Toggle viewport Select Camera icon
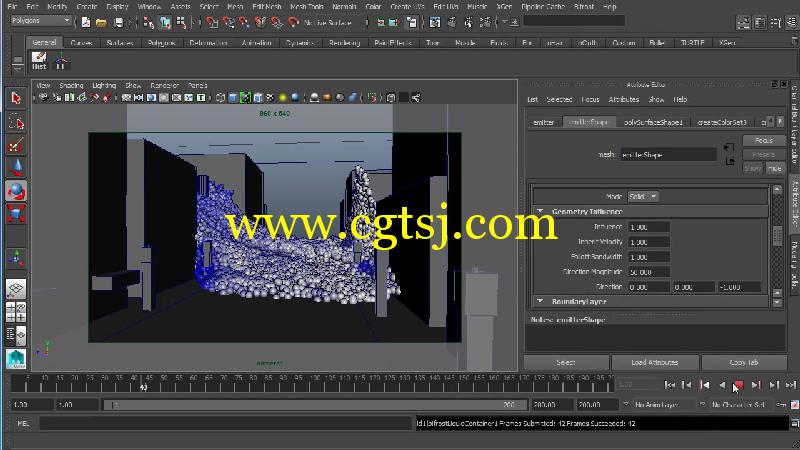800x450 pixels. [44, 97]
